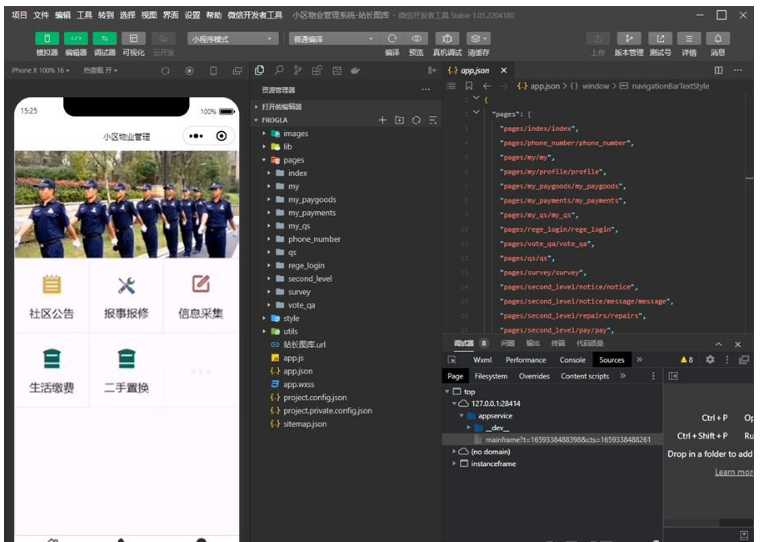This screenshot has height=542, width=764.
Task: Toggle the editor panel button
Action: [76, 39]
